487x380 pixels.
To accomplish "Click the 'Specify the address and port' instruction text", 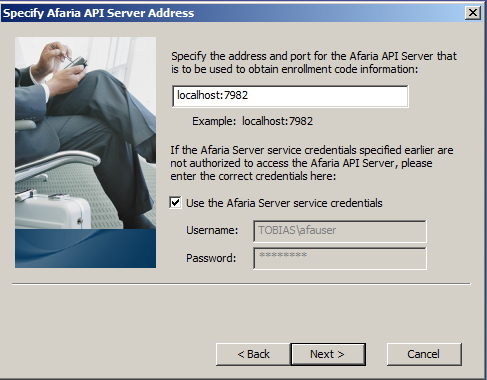I will coord(314,62).
